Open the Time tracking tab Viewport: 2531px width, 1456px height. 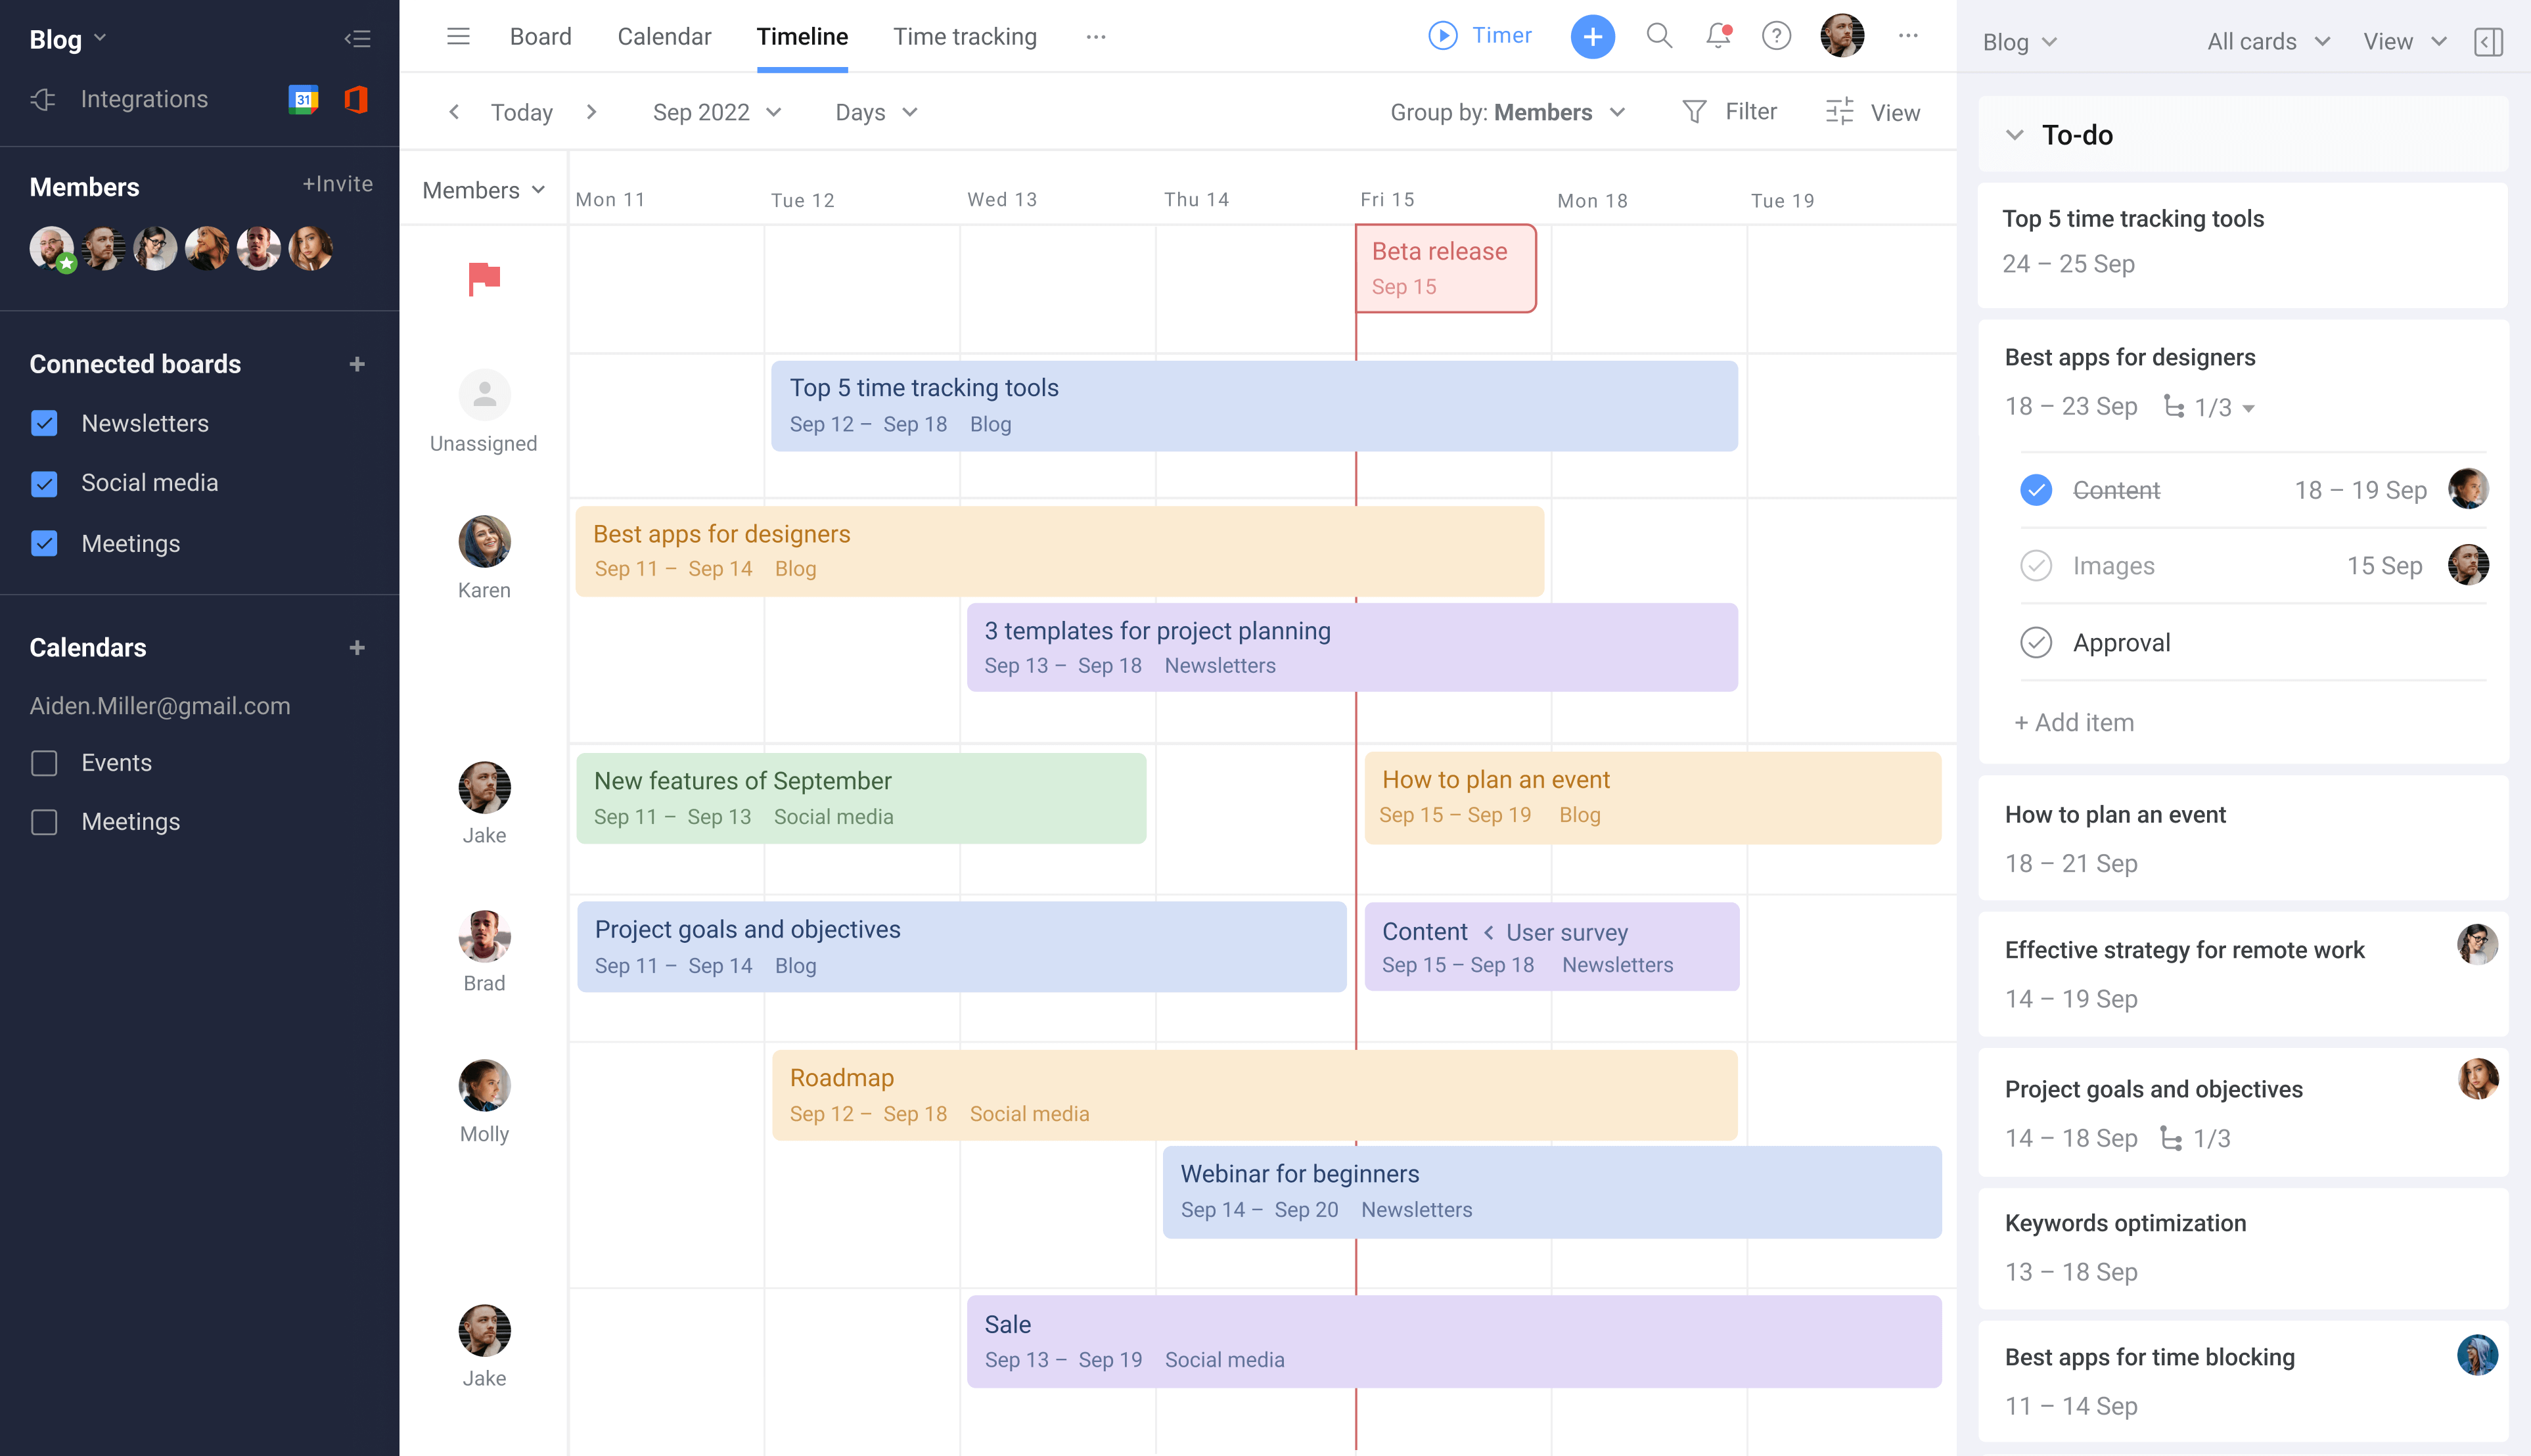(x=964, y=36)
